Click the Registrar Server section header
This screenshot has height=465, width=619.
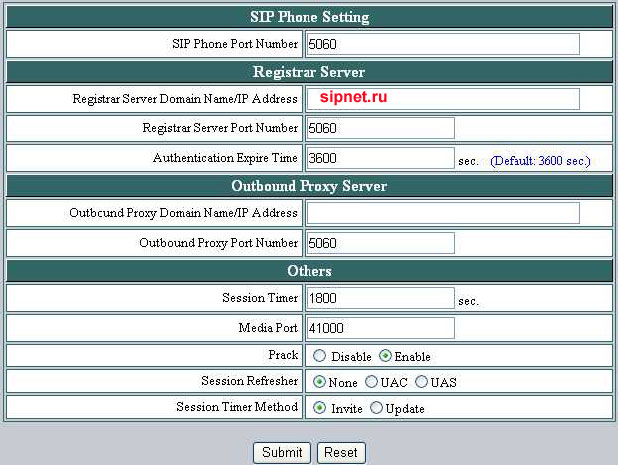point(309,72)
